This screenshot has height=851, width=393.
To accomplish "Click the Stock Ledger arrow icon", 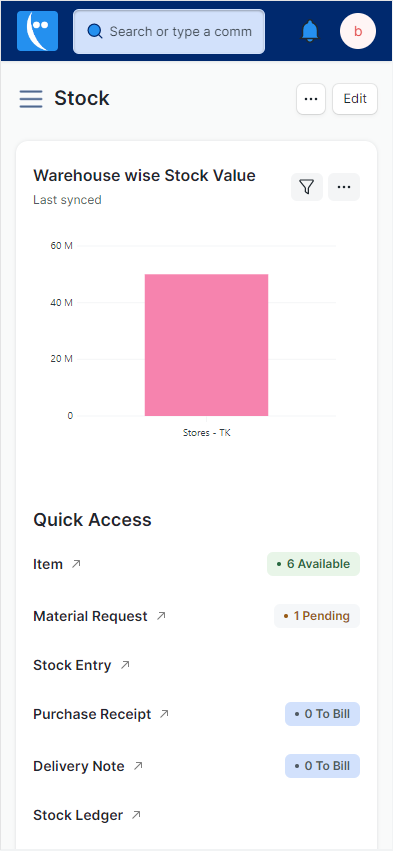I will 136,815.
